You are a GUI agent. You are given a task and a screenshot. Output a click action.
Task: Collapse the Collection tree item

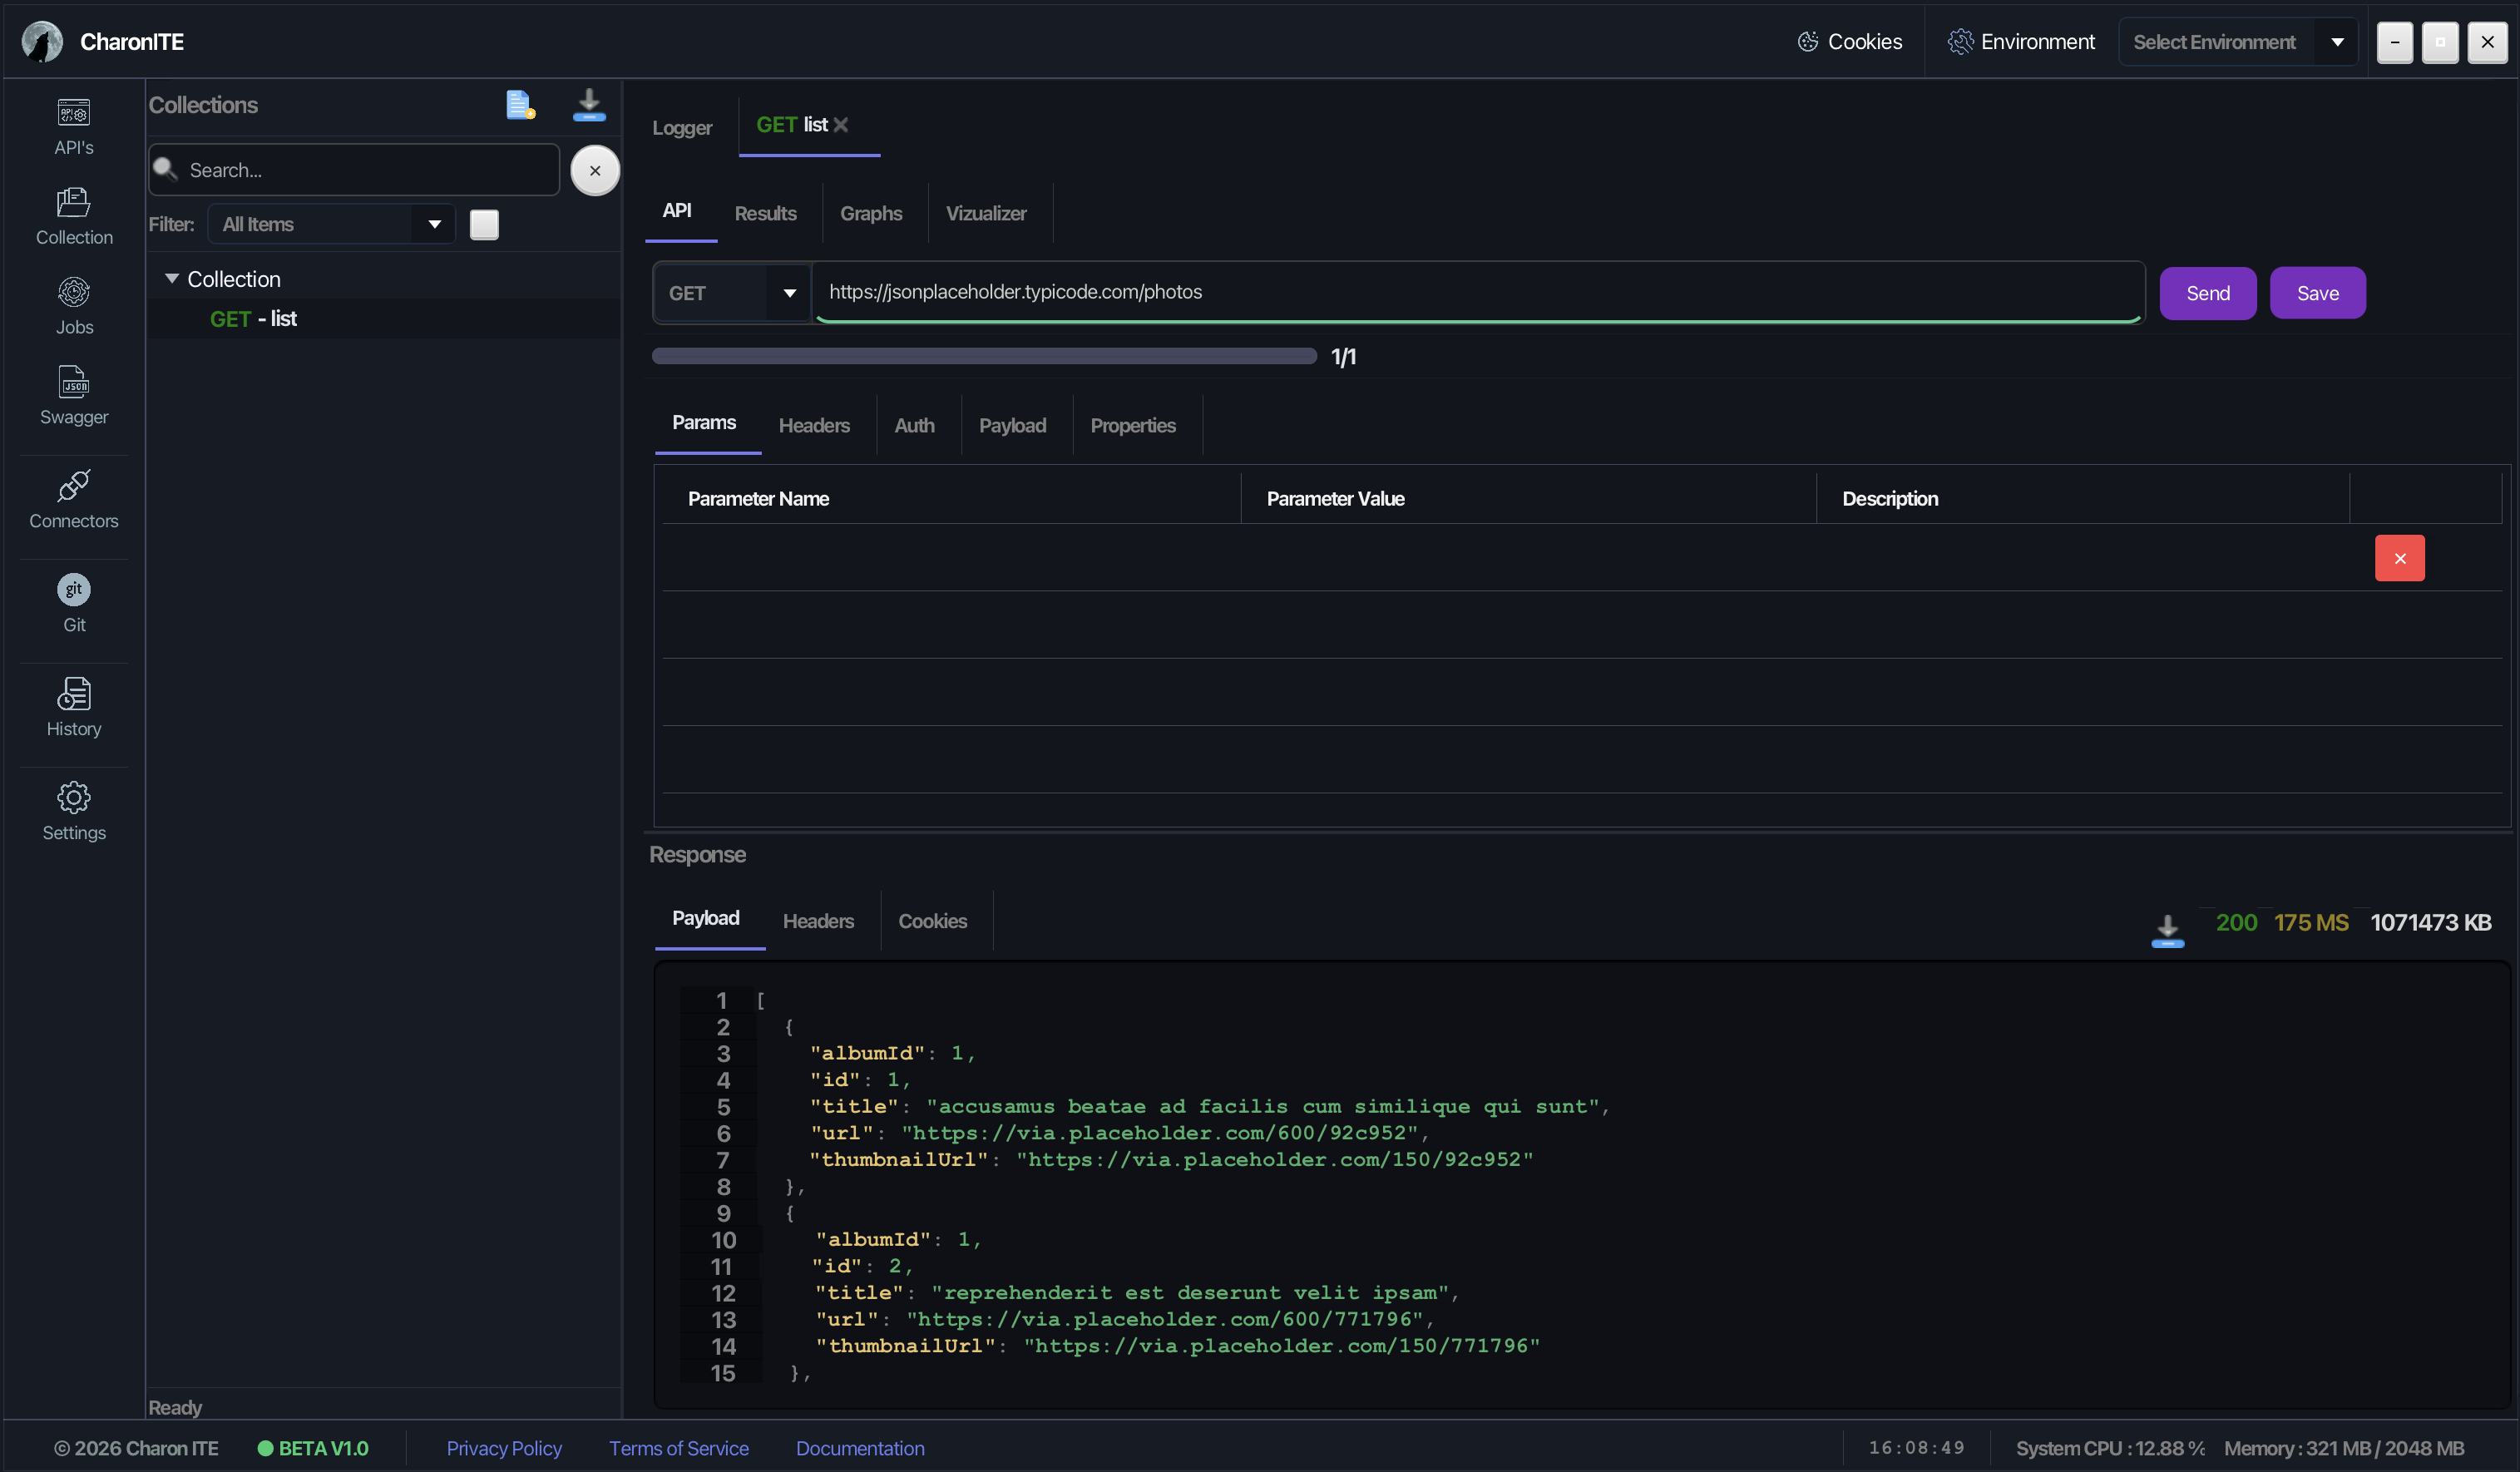click(171, 278)
